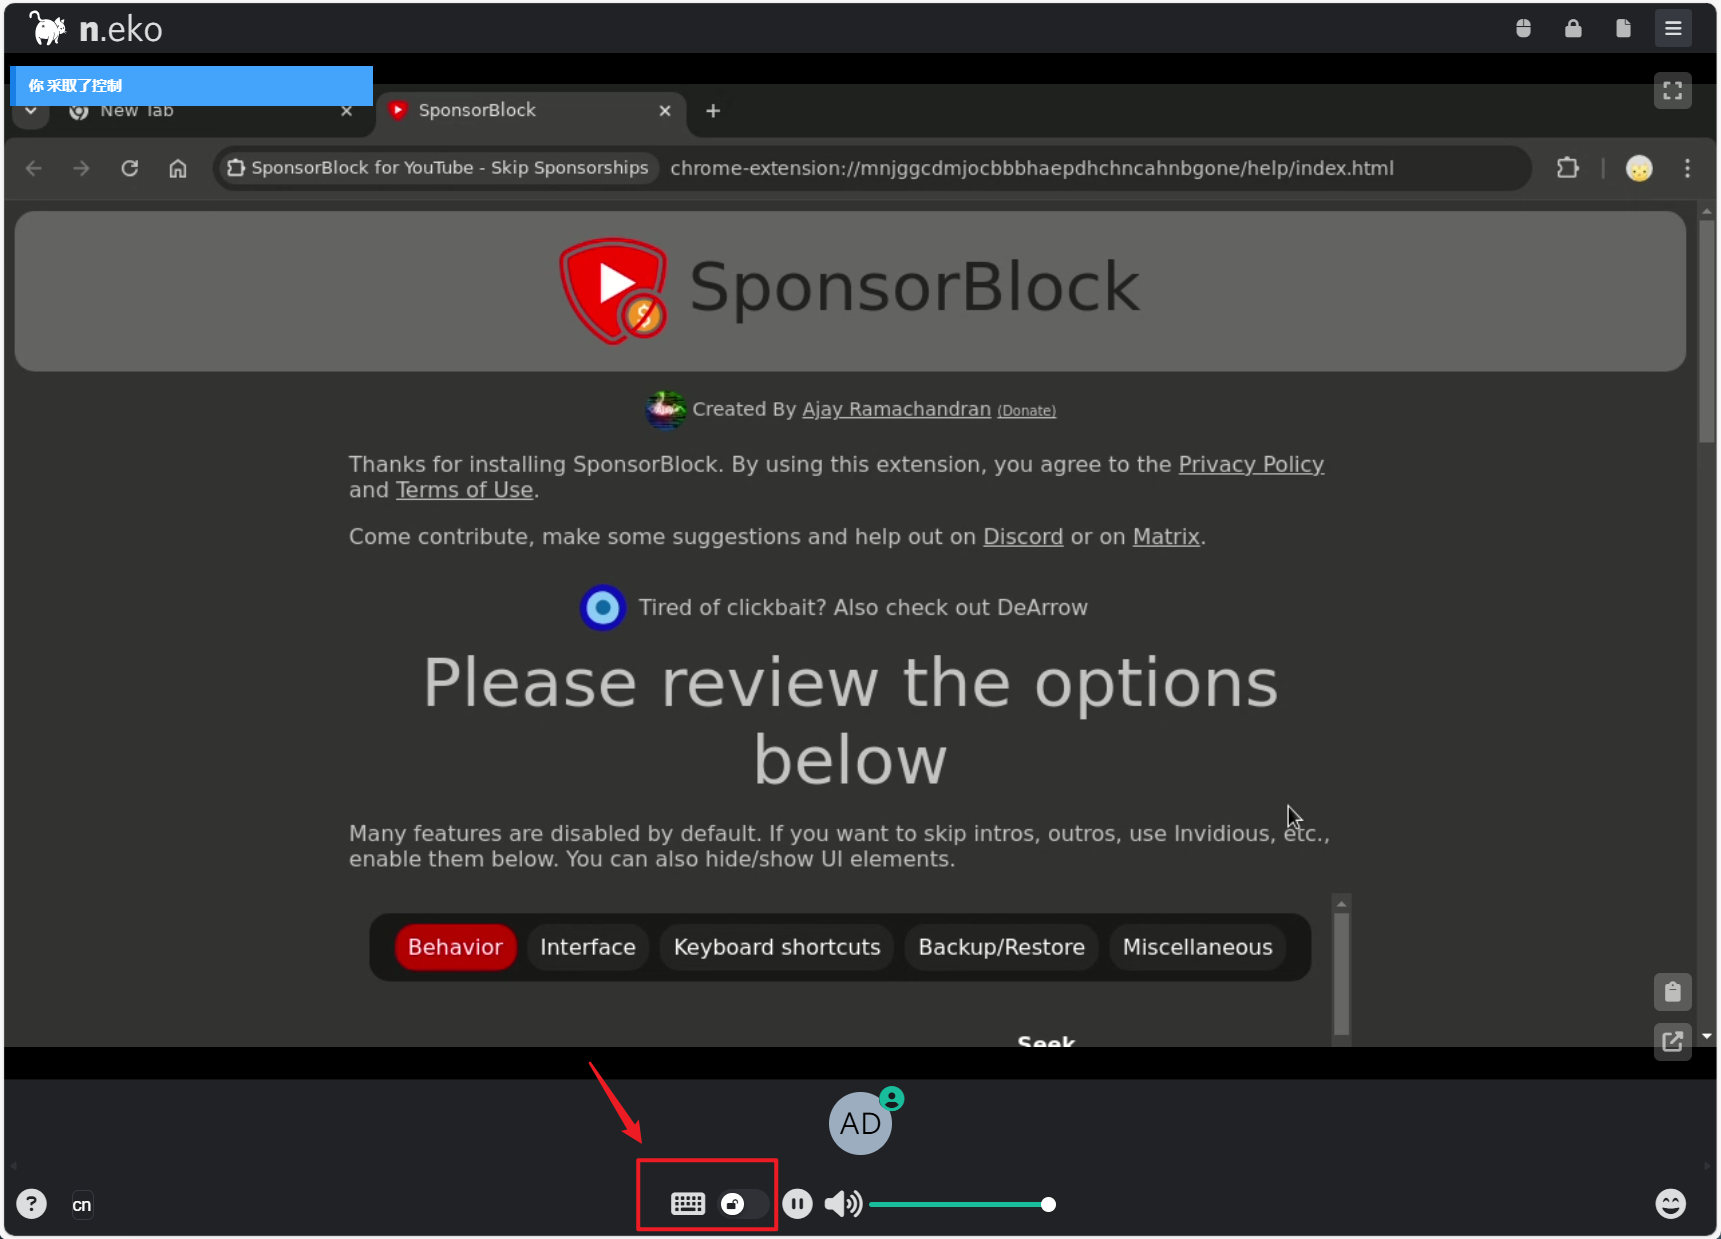
Task: Go forward with browser forward arrow
Action: tap(82, 168)
